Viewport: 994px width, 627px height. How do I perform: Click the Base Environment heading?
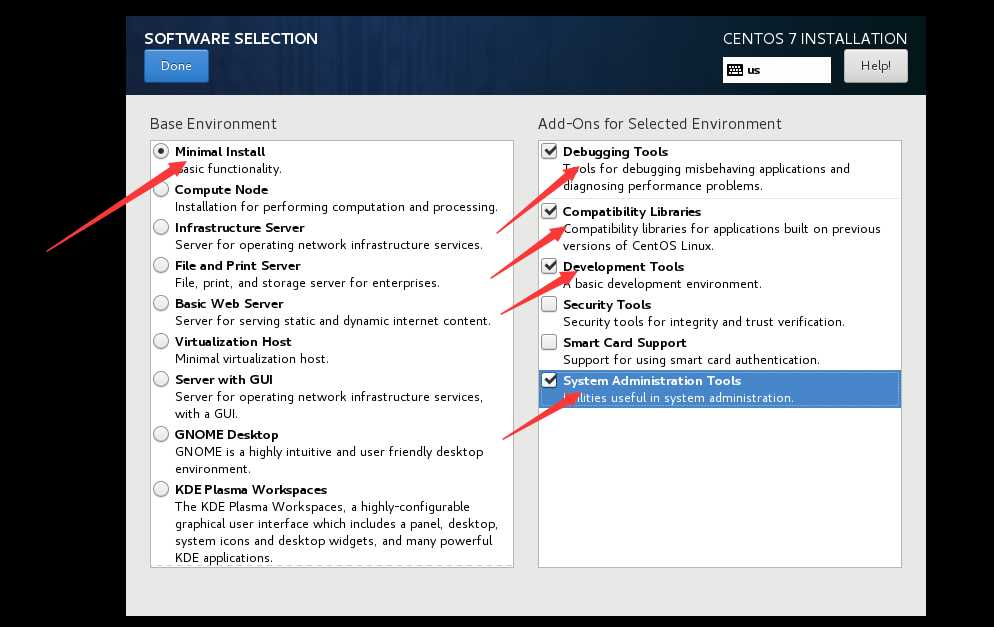tap(213, 124)
